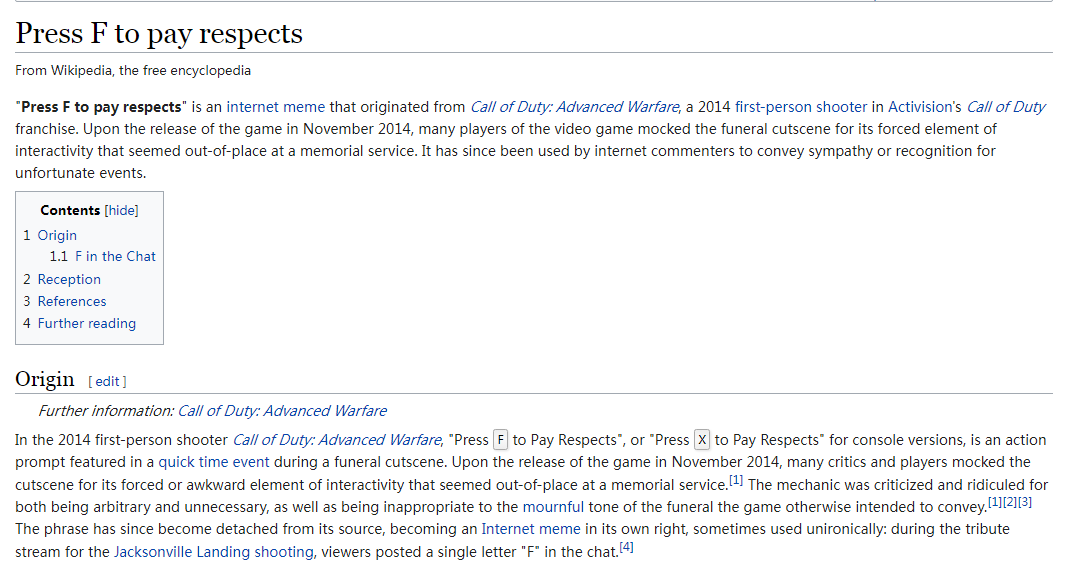This screenshot has width=1076, height=580.
Task: Follow the quick time event link
Action: coord(214,462)
